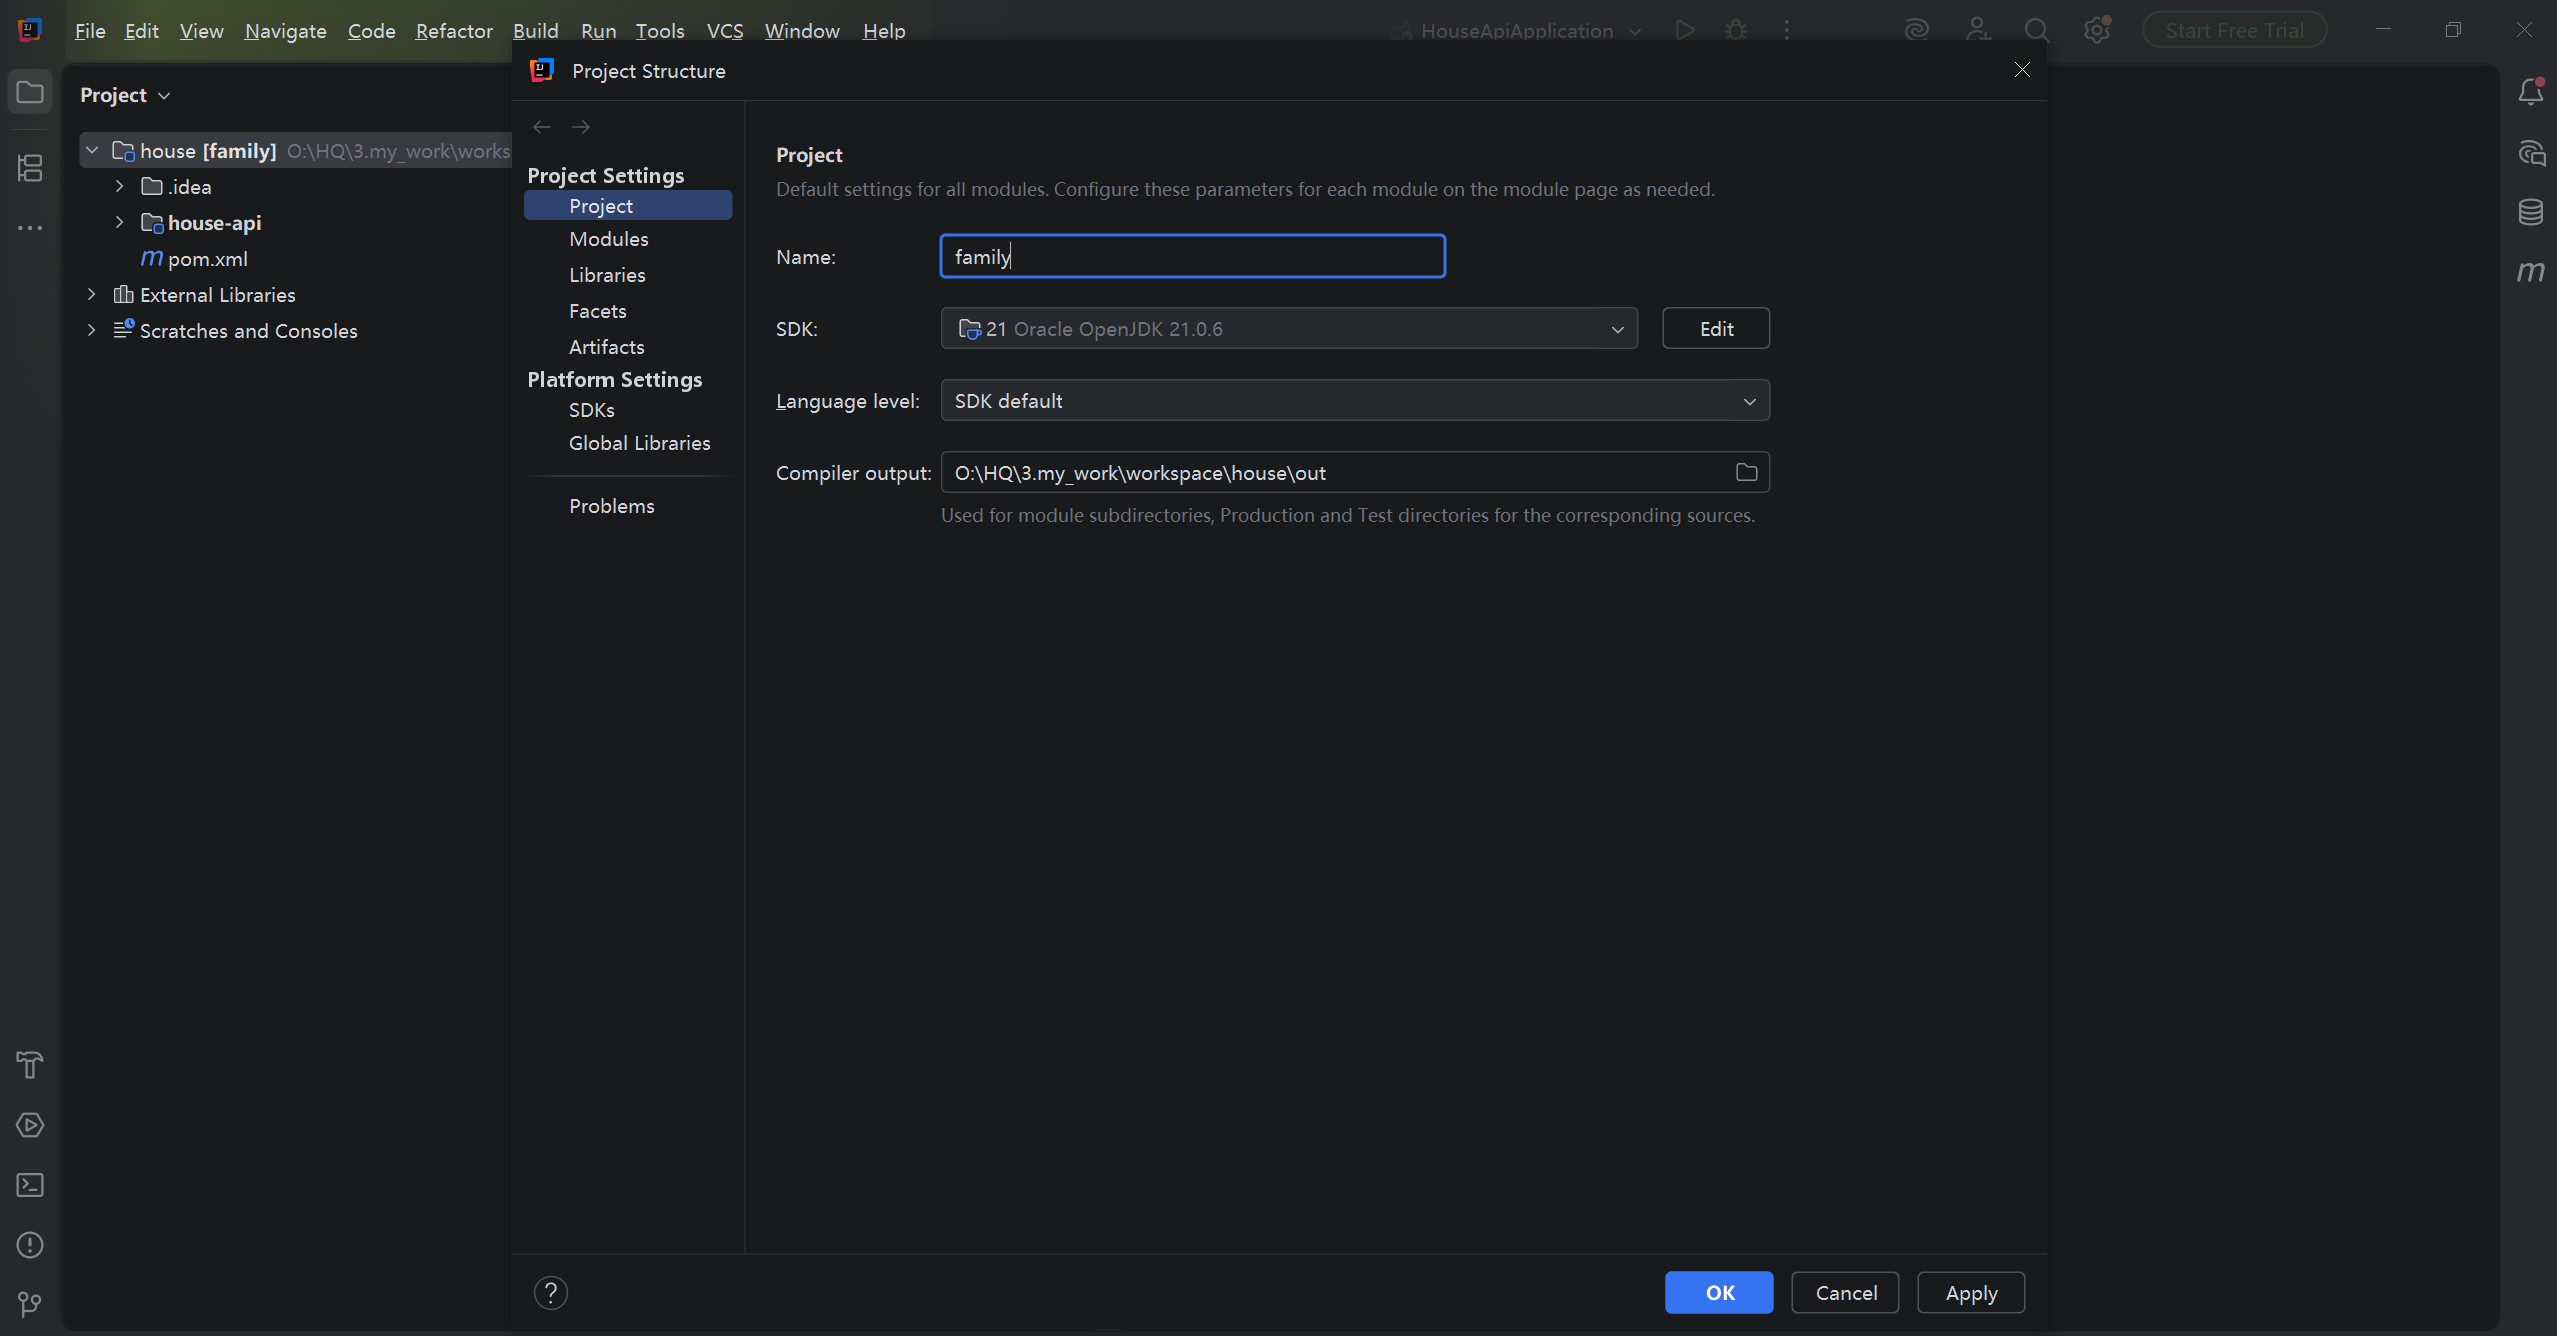This screenshot has width=2557, height=1336.
Task: Select Modules in Project Settings
Action: tap(608, 239)
